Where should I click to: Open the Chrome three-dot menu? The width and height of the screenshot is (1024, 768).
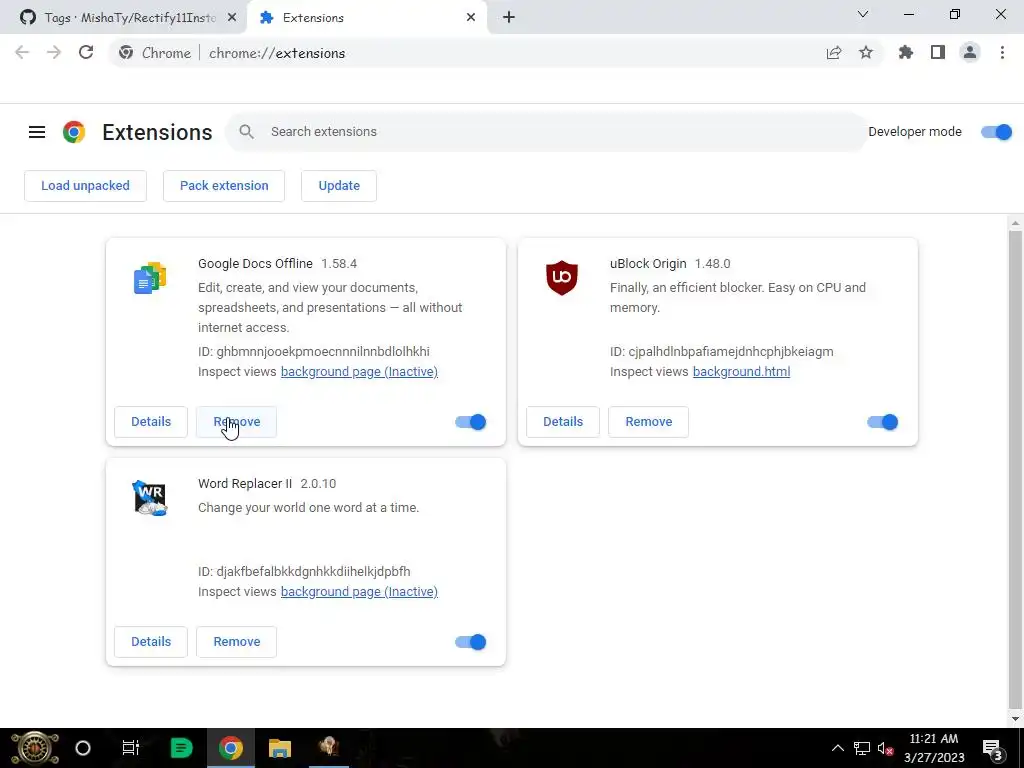1002,53
